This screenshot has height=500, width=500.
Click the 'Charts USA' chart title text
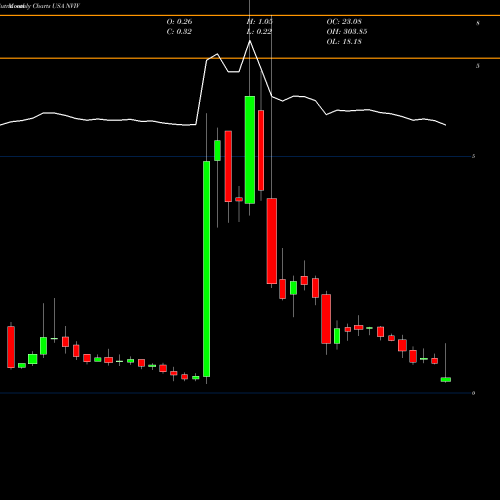(49, 6)
